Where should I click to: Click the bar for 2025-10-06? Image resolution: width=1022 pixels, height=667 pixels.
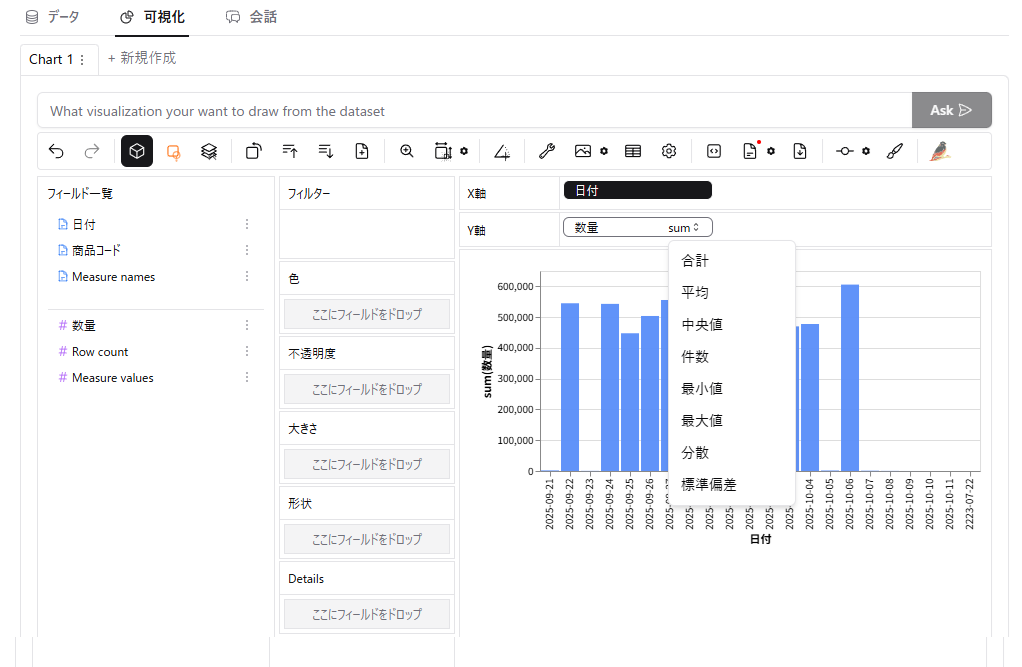[850, 378]
